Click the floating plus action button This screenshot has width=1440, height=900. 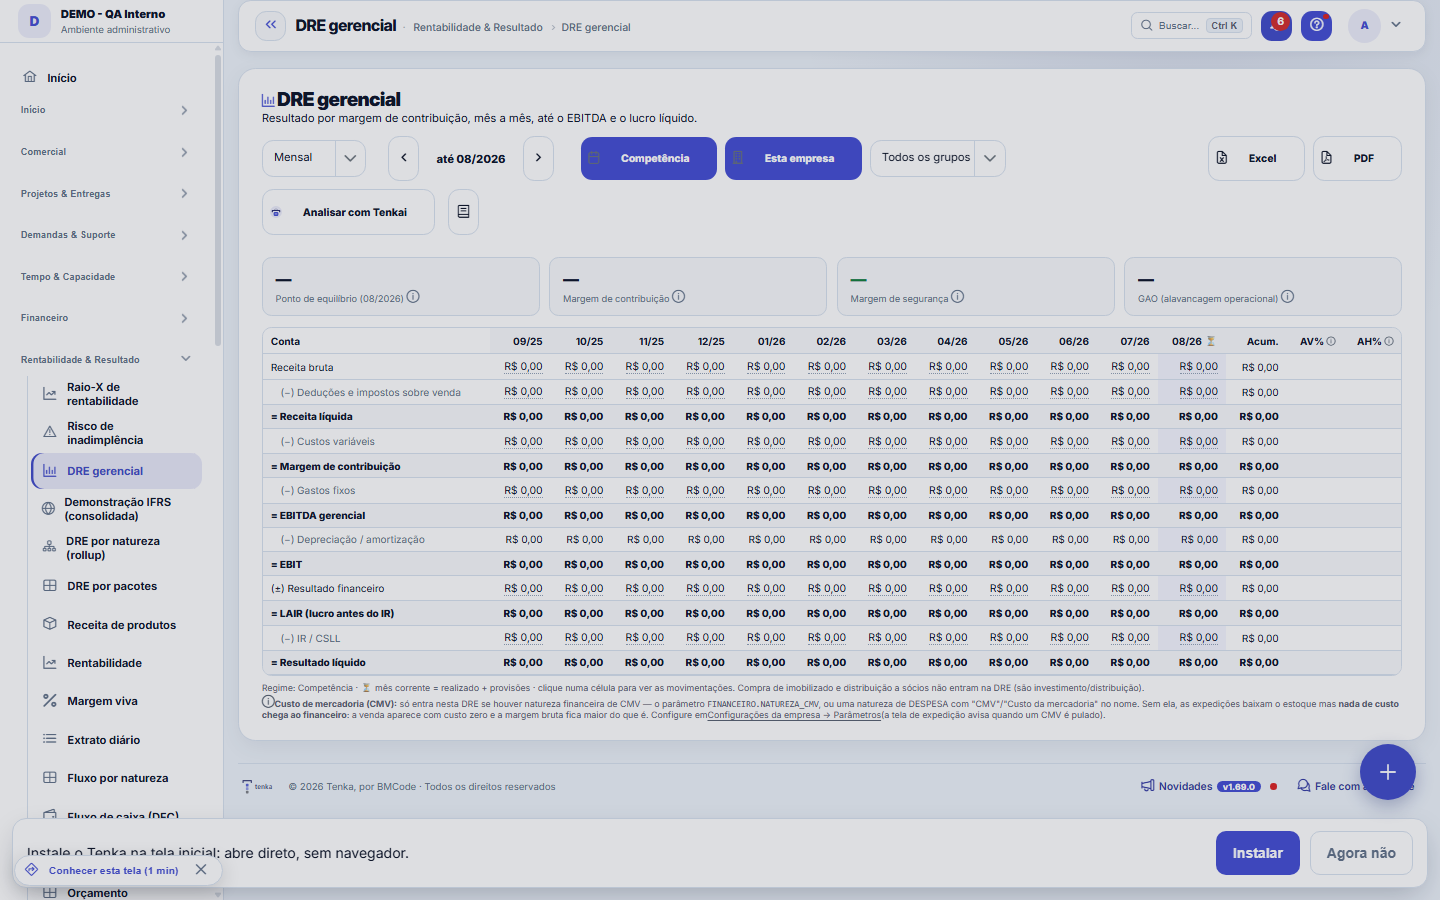click(x=1388, y=772)
